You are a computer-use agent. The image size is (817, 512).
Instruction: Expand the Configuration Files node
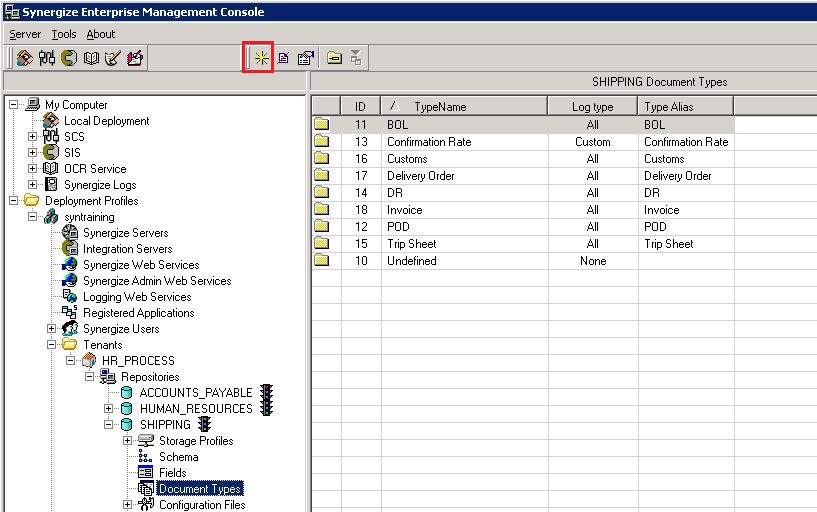(x=127, y=505)
